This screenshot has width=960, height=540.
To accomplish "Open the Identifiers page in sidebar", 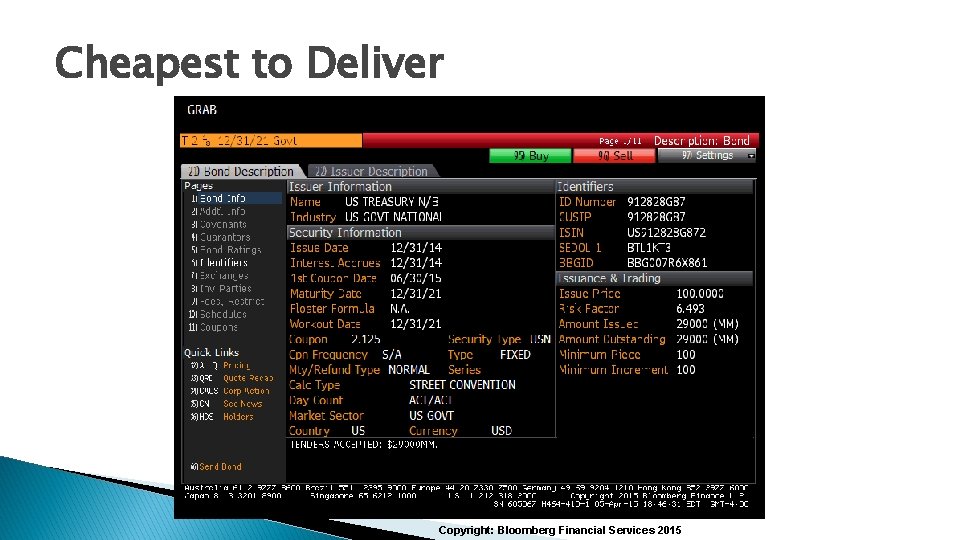I will [219, 263].
